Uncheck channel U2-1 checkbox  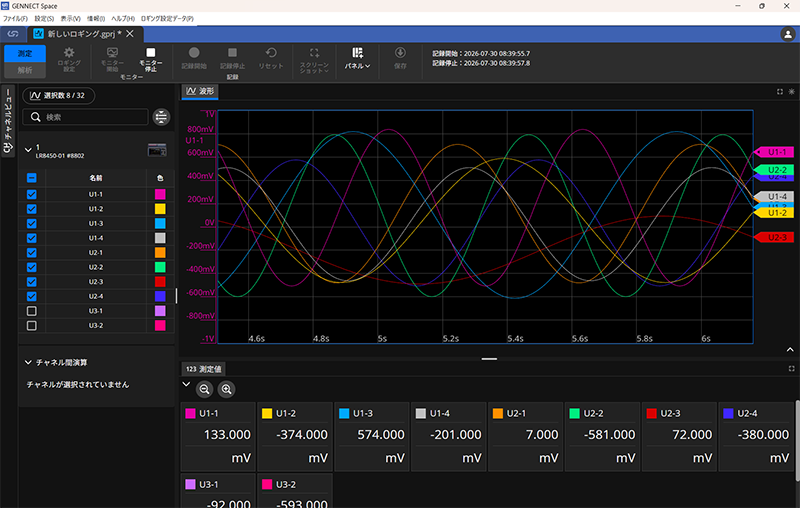tap(32, 252)
